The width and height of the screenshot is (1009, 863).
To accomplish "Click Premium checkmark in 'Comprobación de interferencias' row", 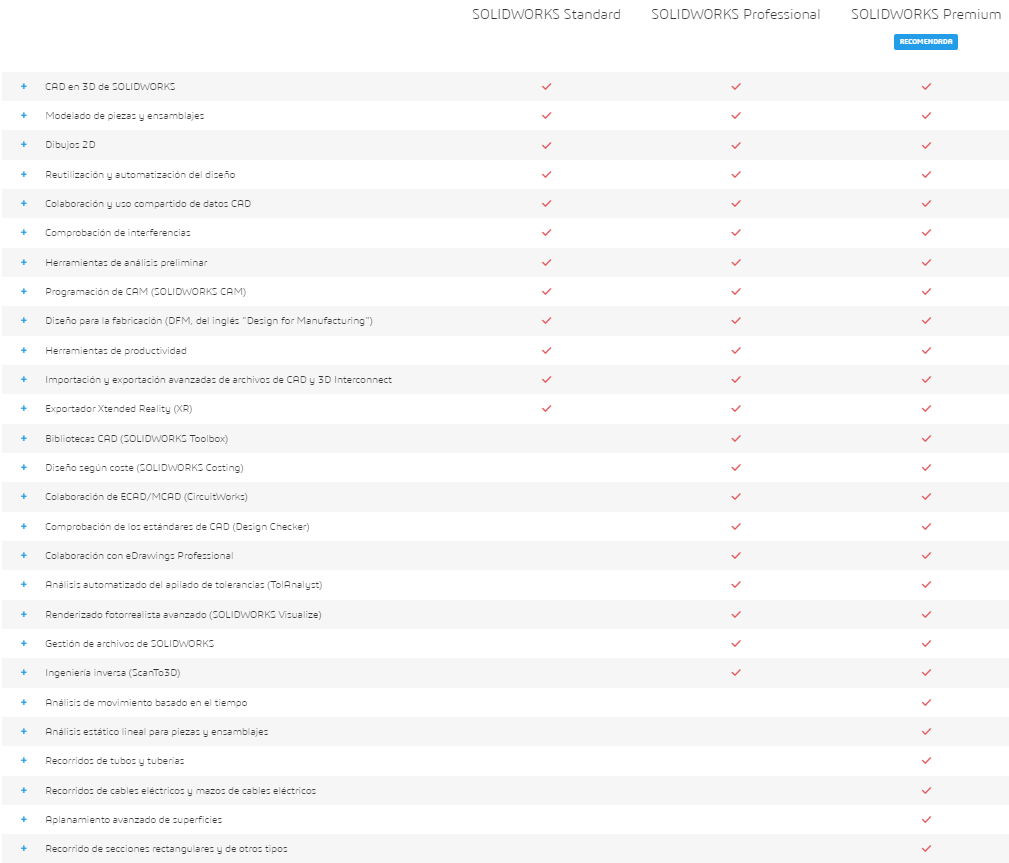I will point(926,232).
